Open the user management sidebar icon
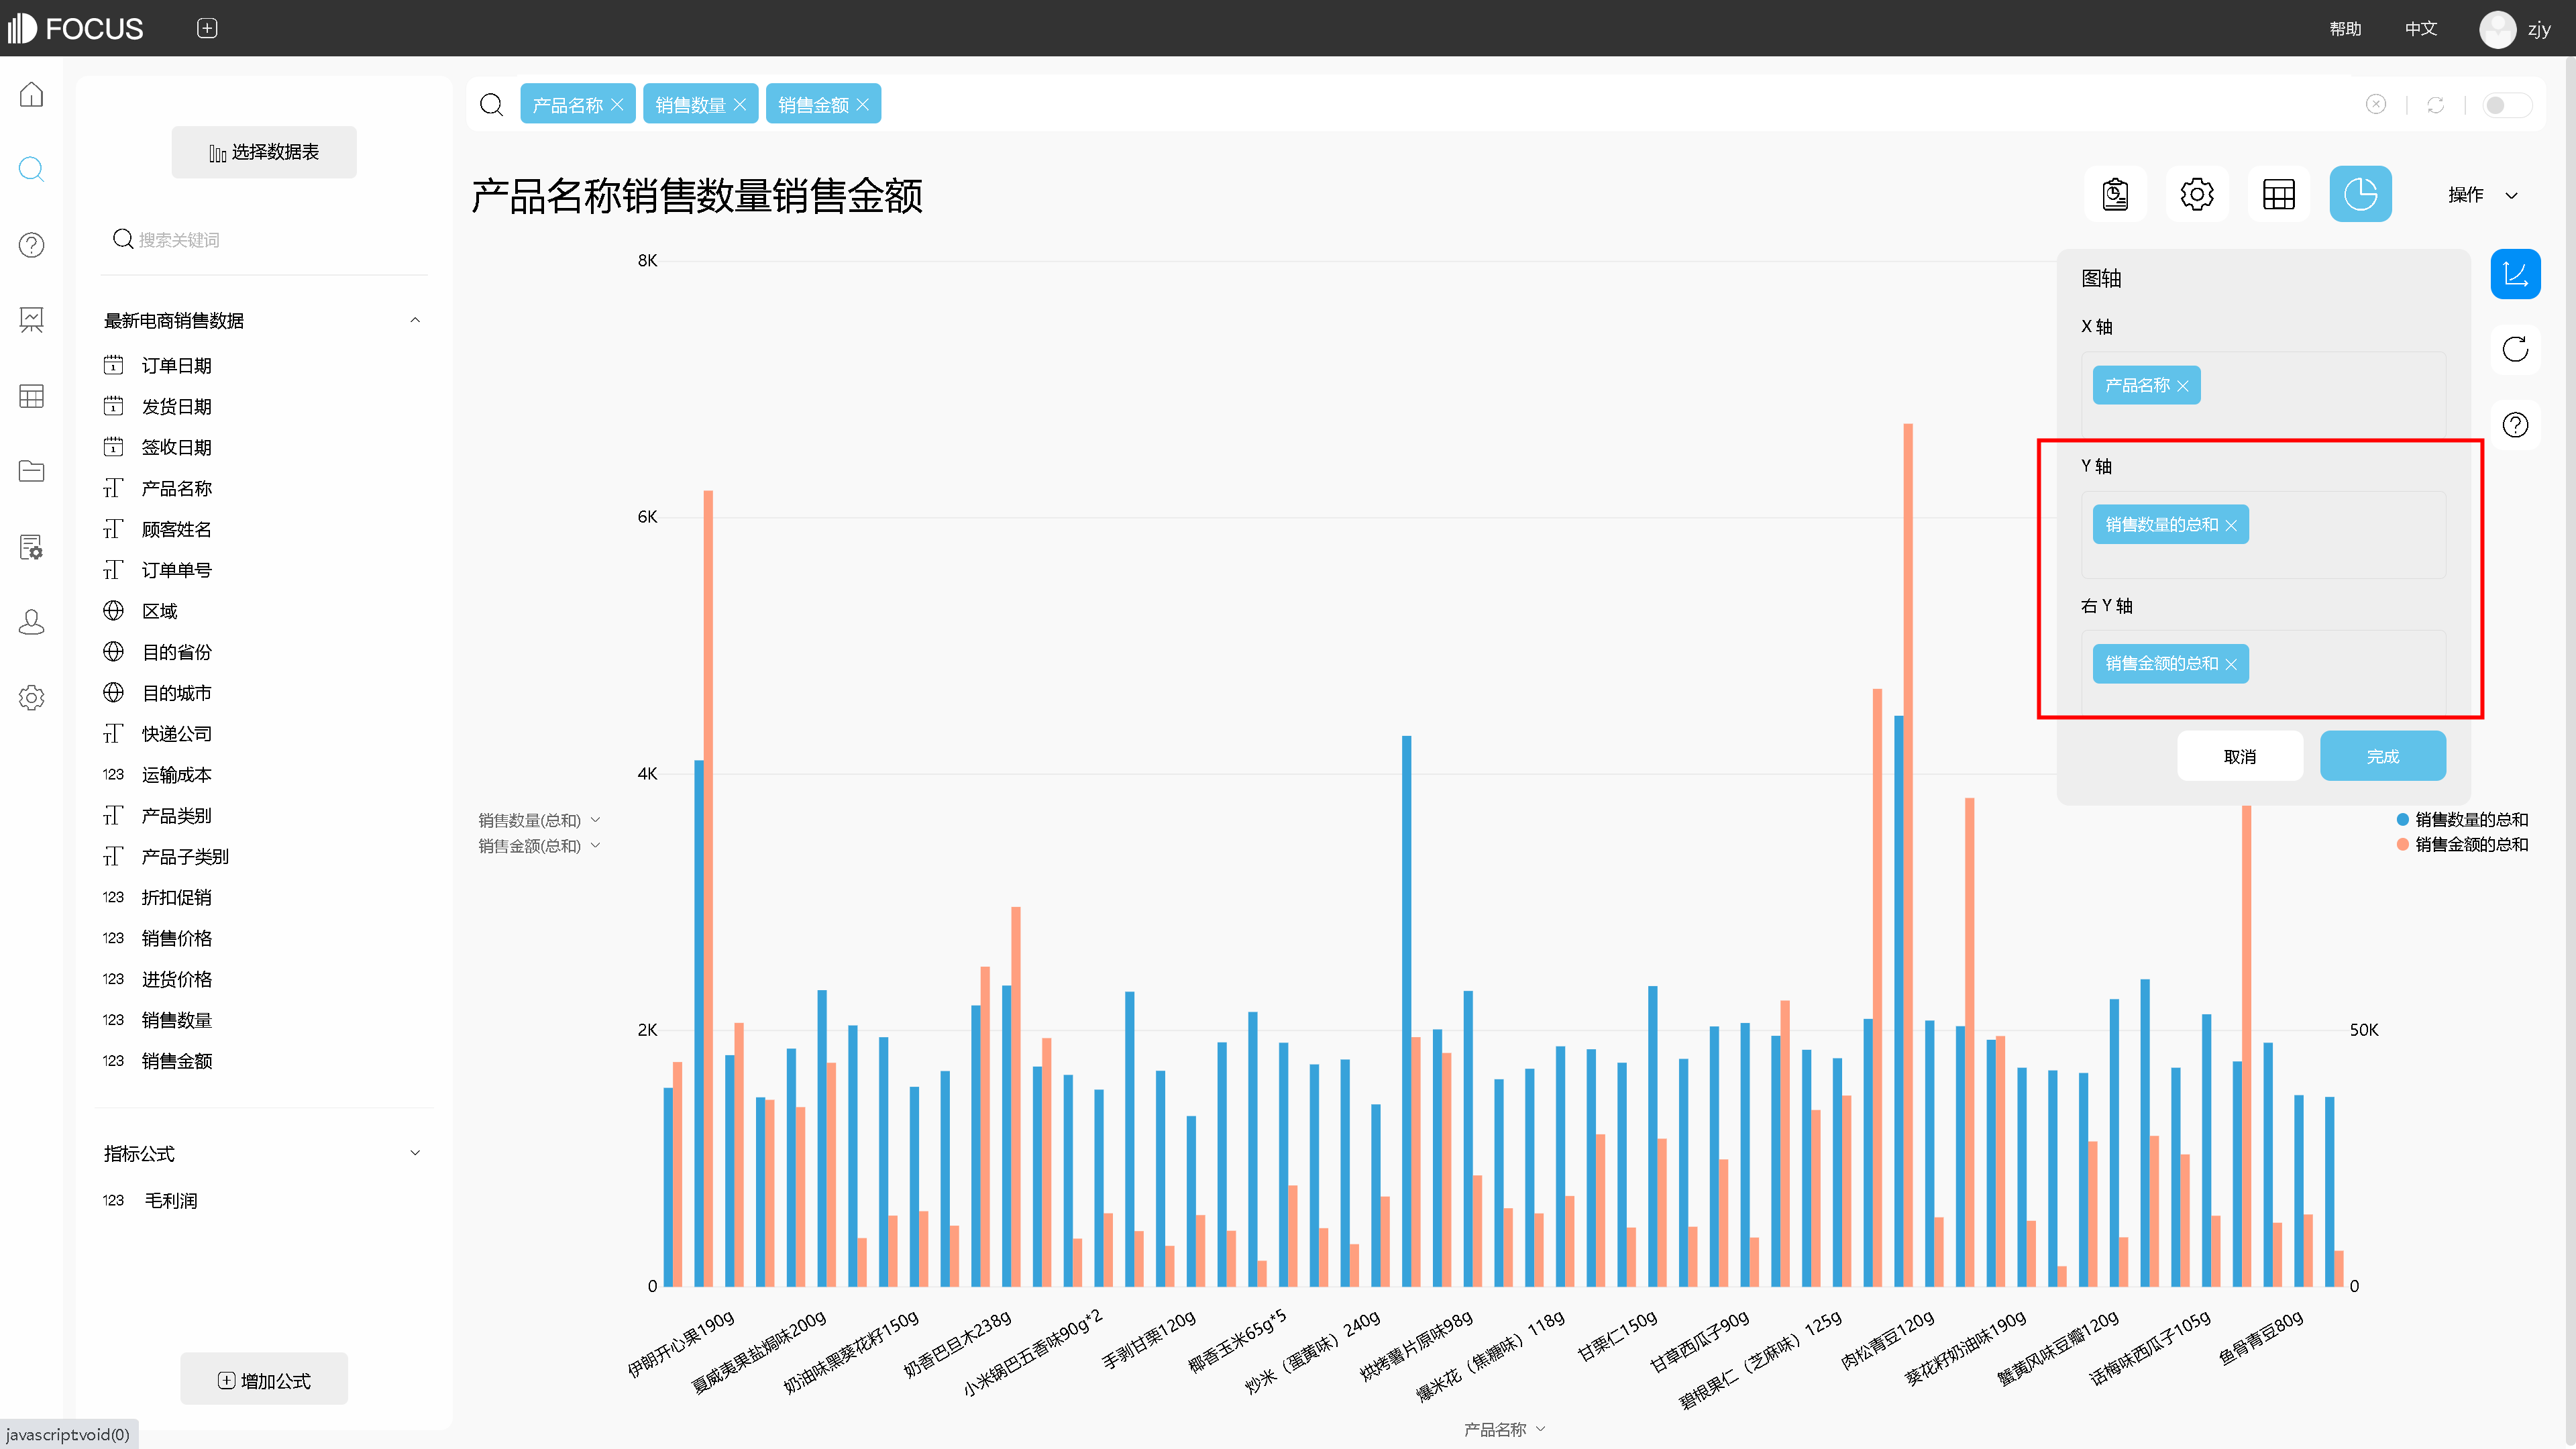Screen dimensions: 2576x1449 31,622
